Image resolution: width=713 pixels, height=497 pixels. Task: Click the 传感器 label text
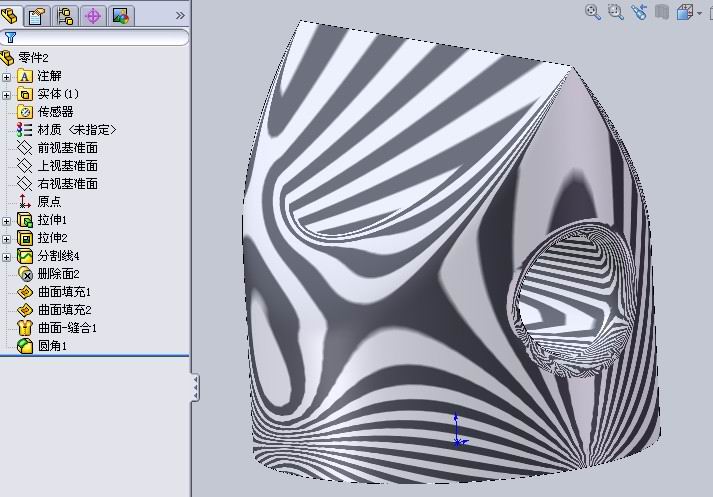(55, 112)
